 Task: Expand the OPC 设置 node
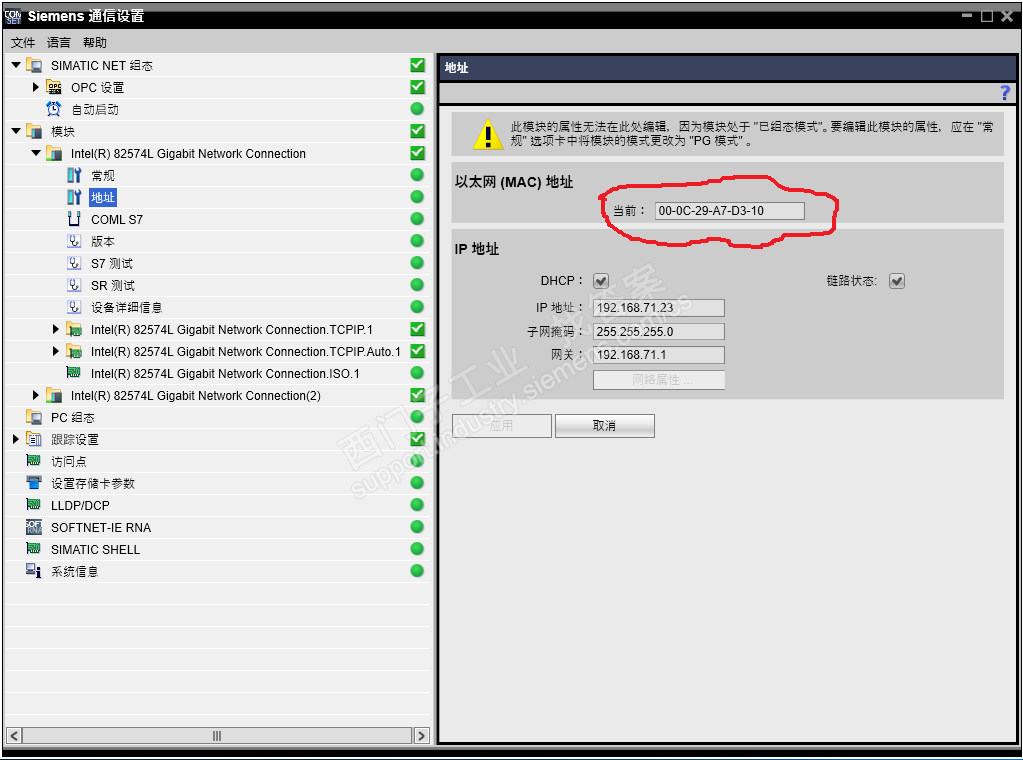[x=36, y=87]
